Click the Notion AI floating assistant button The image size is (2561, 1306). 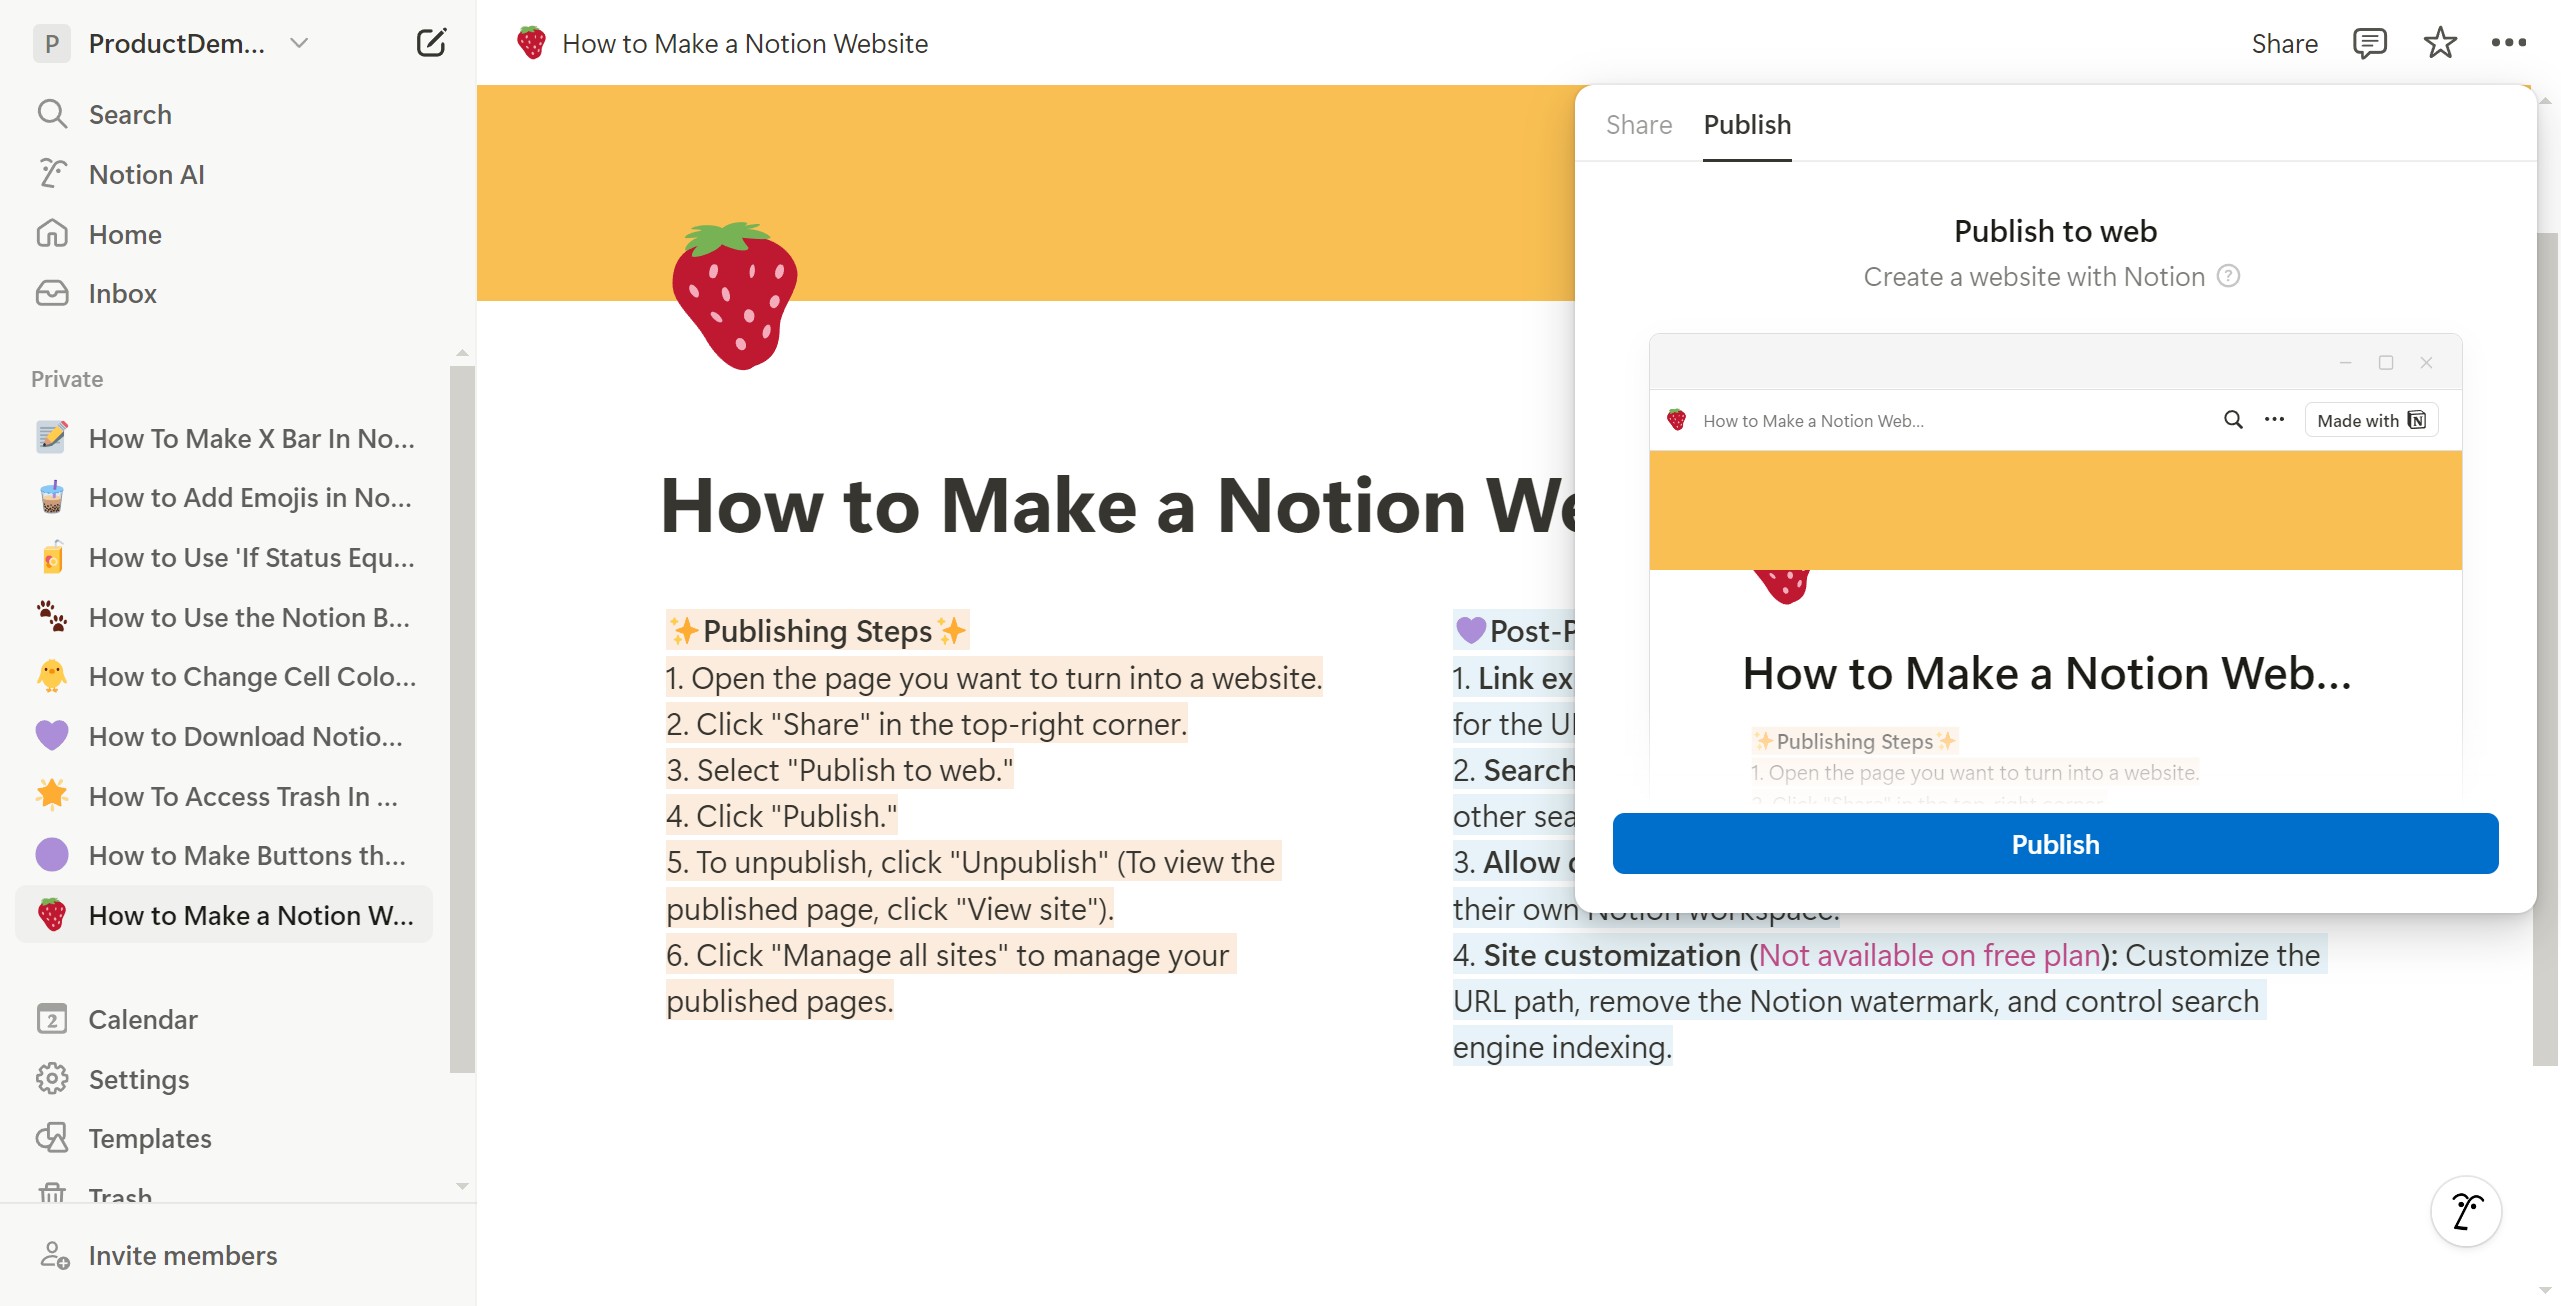tap(2466, 1211)
